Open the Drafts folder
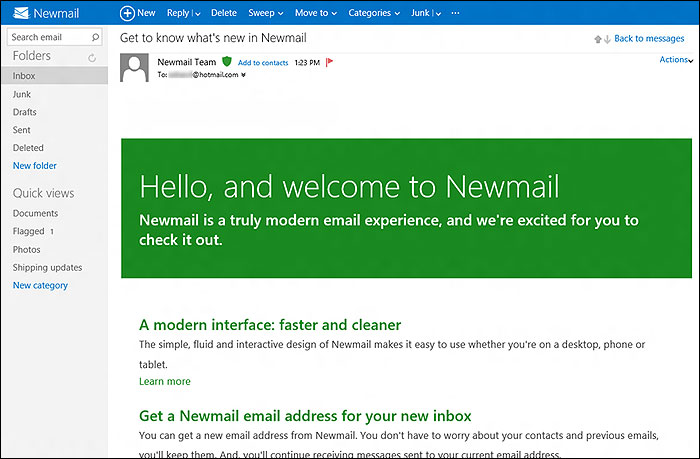This screenshot has height=459, width=700. pyautogui.click(x=25, y=112)
